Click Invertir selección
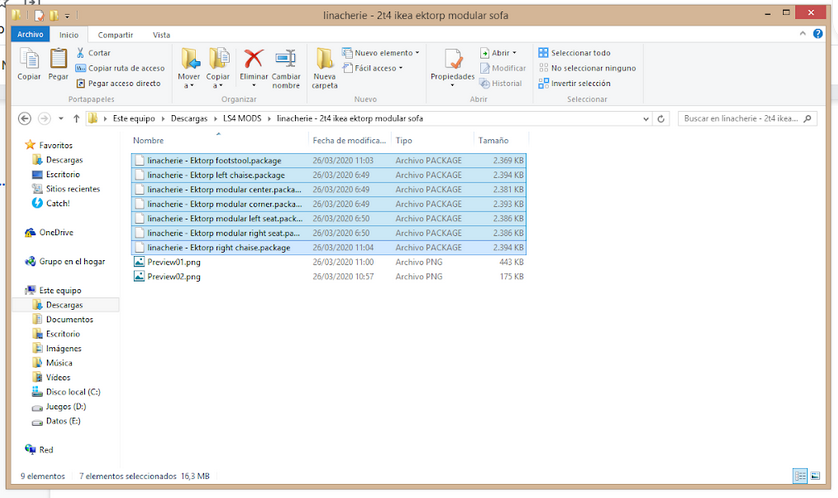 coord(575,83)
